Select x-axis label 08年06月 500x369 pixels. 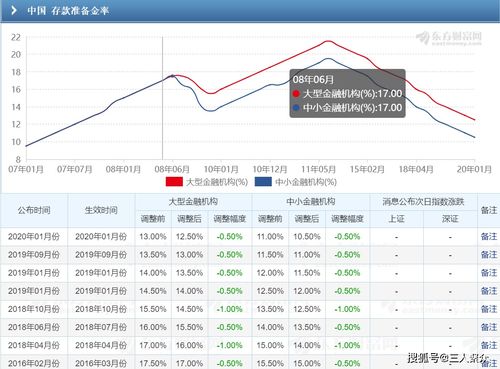pos(172,169)
